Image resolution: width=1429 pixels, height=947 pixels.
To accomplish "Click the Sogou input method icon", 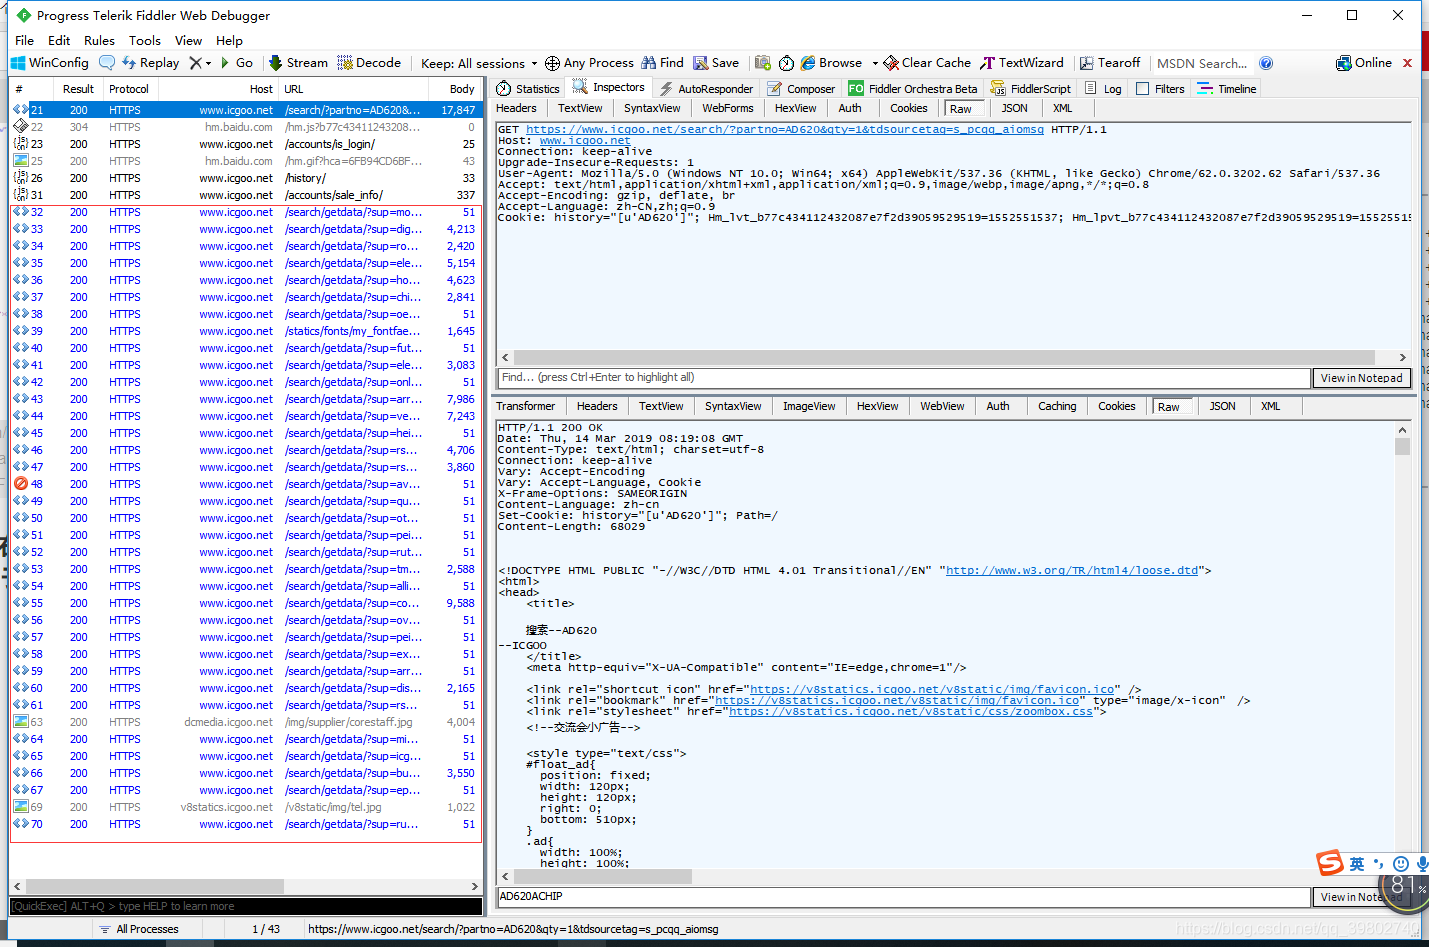I will coord(1330,863).
